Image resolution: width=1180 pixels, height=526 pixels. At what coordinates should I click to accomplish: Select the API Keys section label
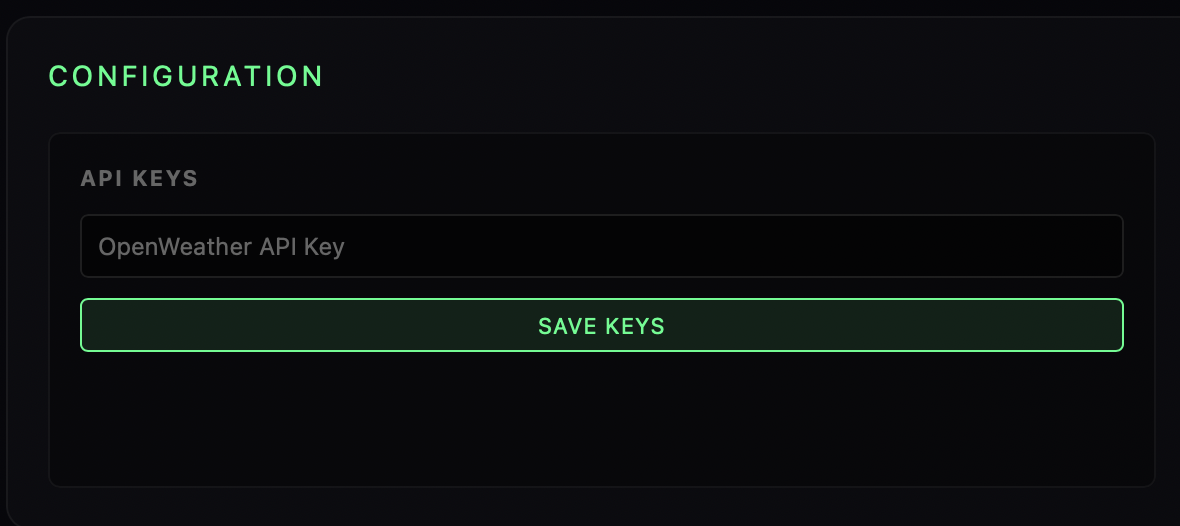tap(139, 179)
